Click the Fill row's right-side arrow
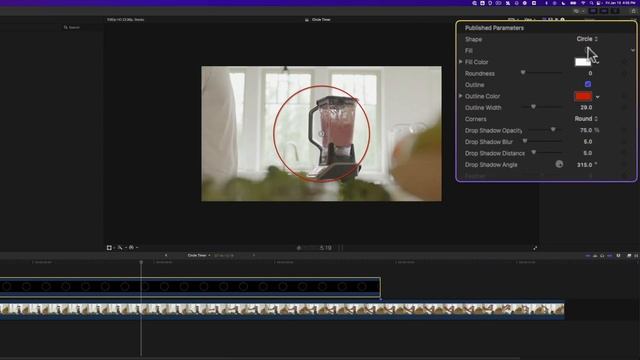 tap(633, 51)
